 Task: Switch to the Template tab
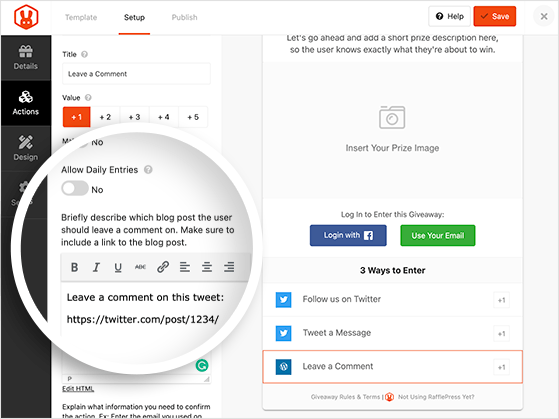81,17
